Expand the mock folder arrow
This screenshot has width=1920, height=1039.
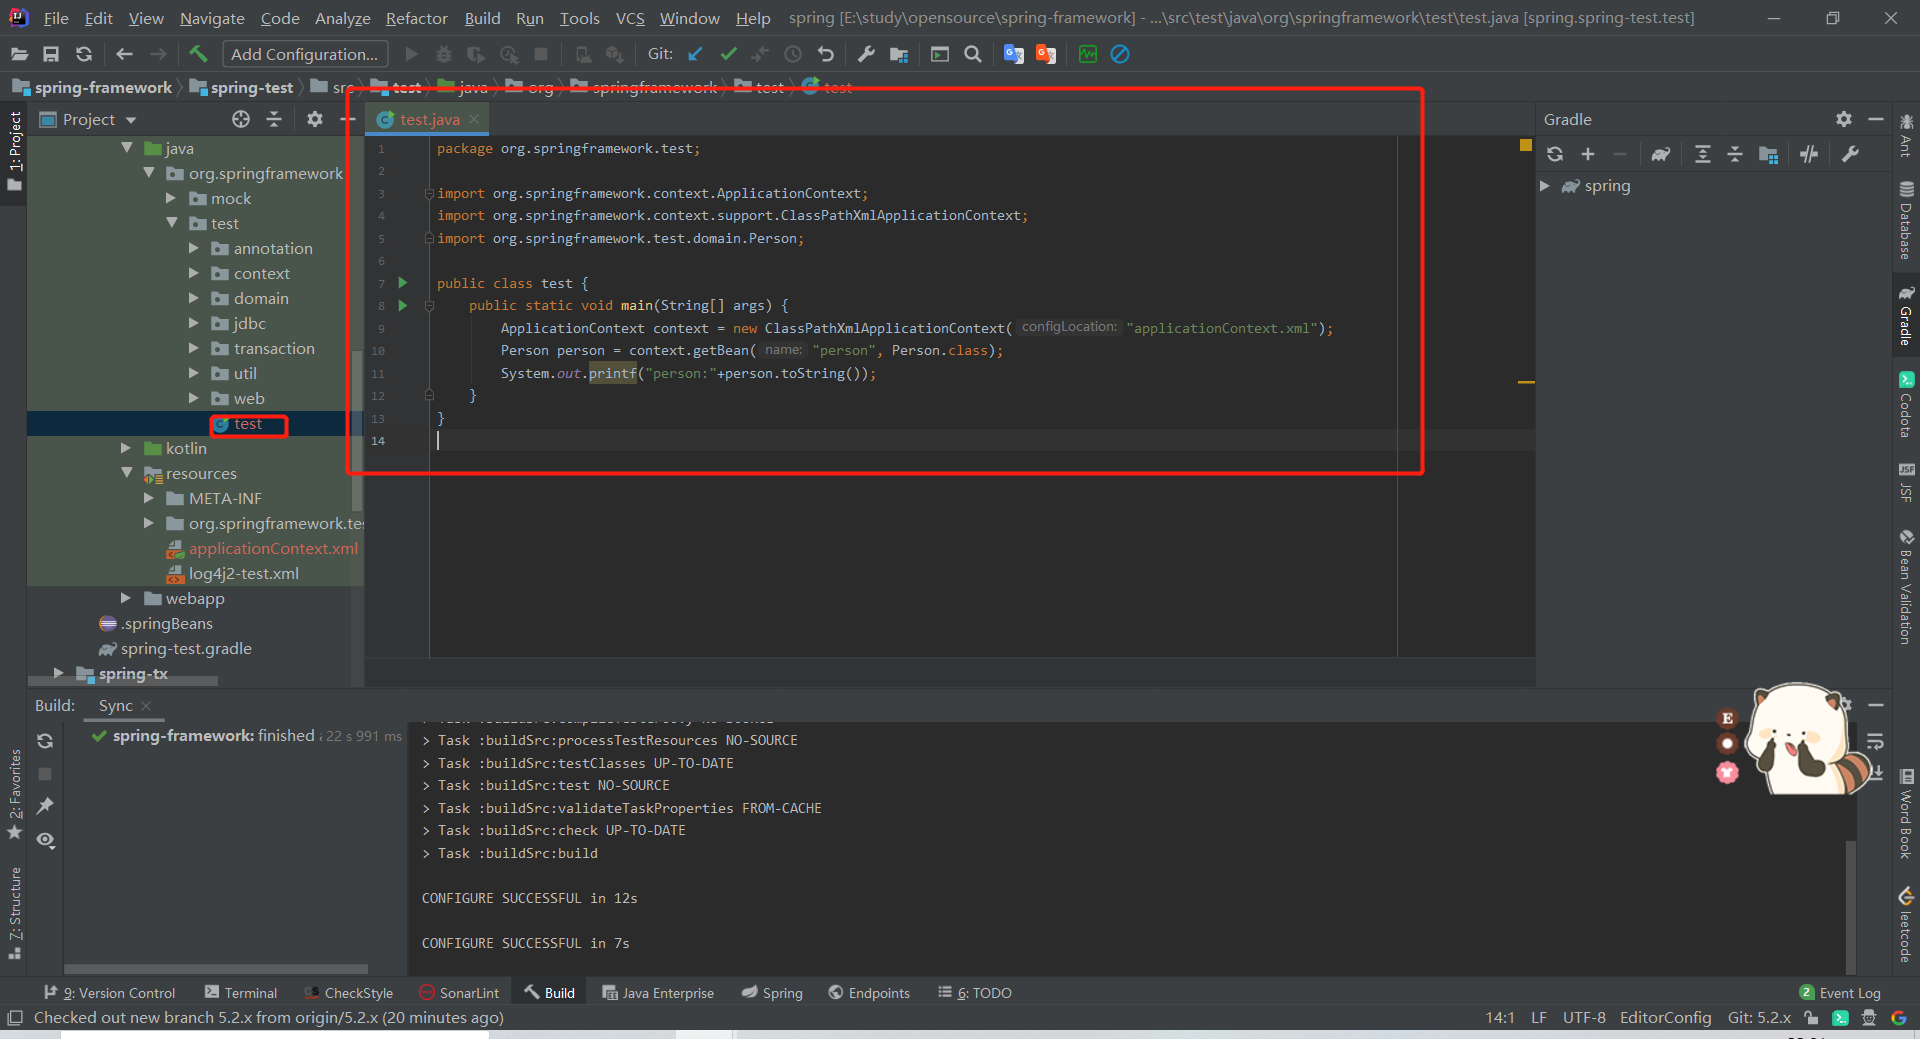171,198
